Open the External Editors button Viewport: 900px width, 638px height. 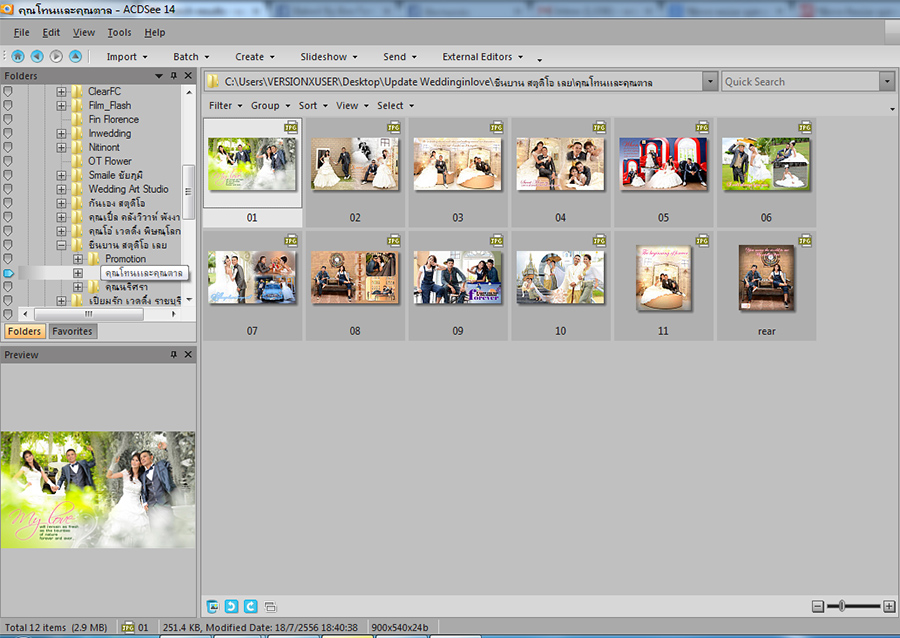(x=483, y=57)
